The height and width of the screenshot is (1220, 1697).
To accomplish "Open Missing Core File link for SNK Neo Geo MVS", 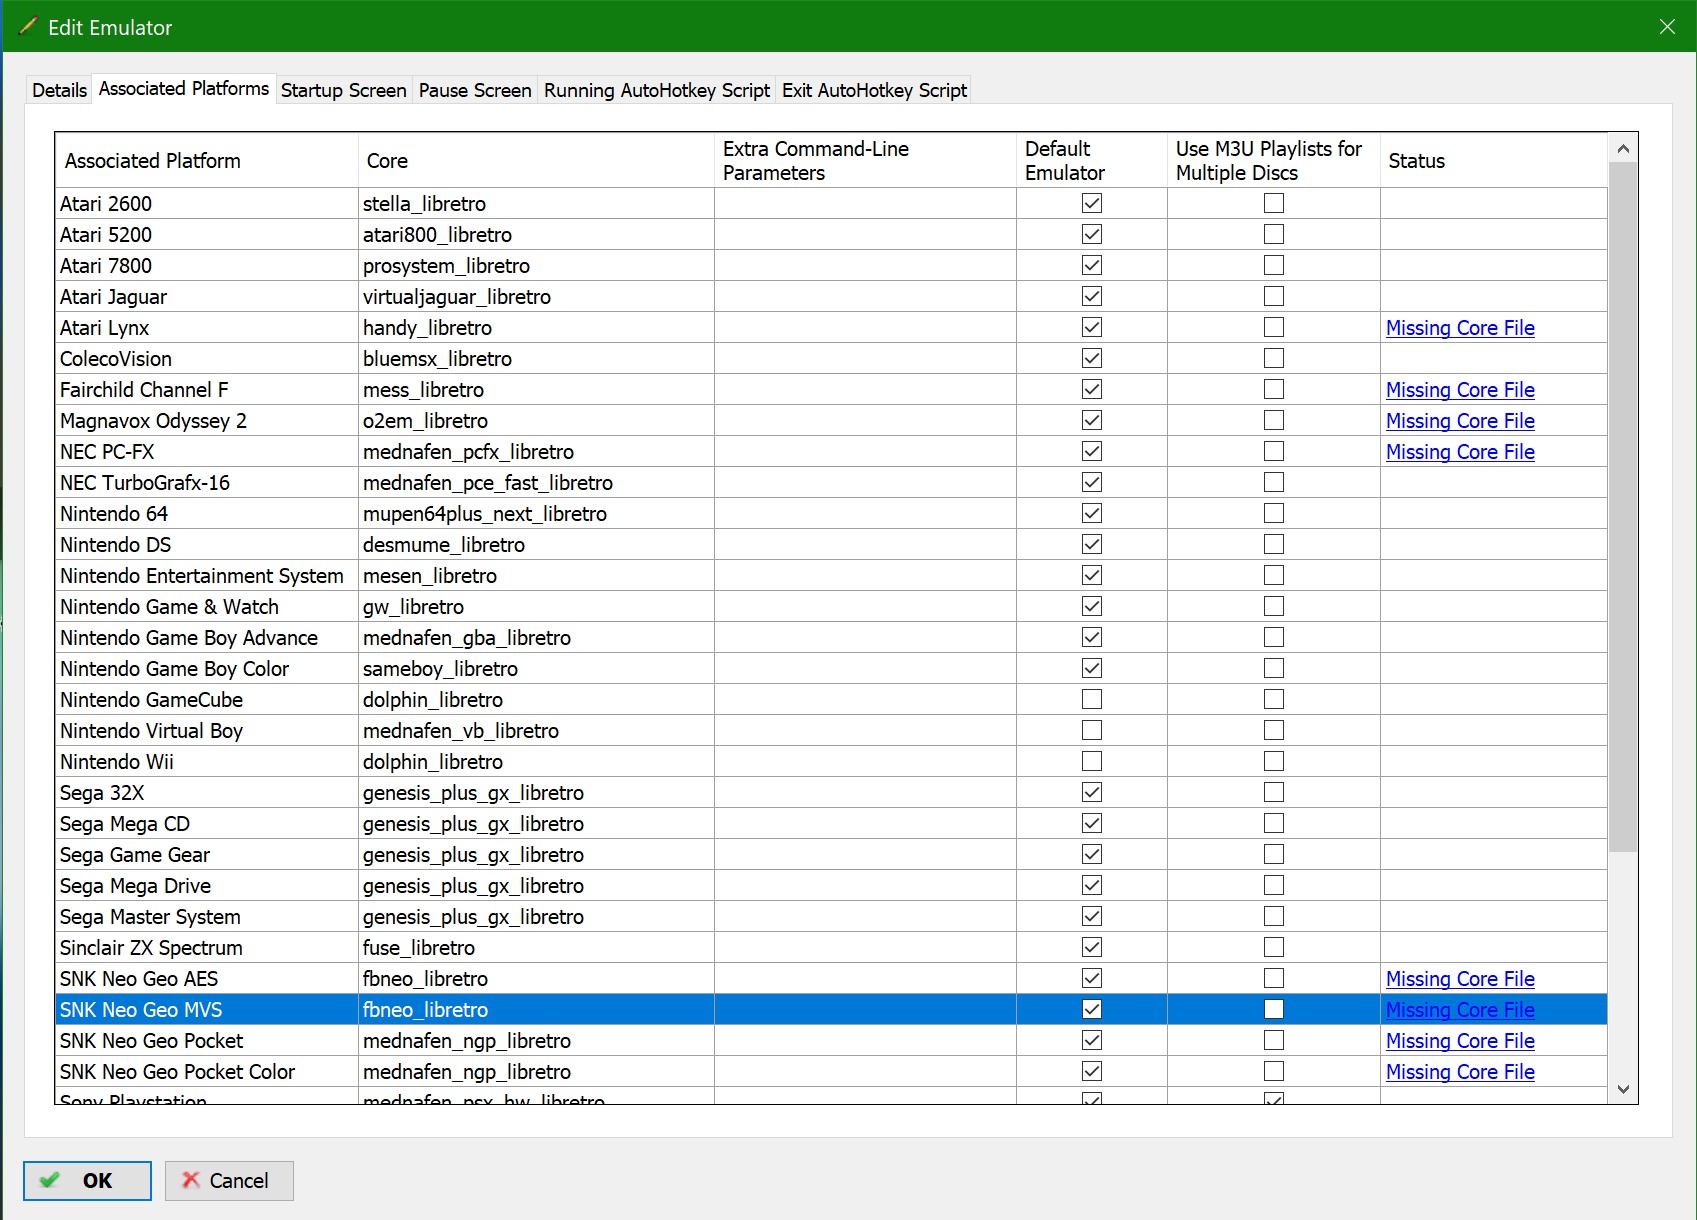I will pos(1460,1010).
